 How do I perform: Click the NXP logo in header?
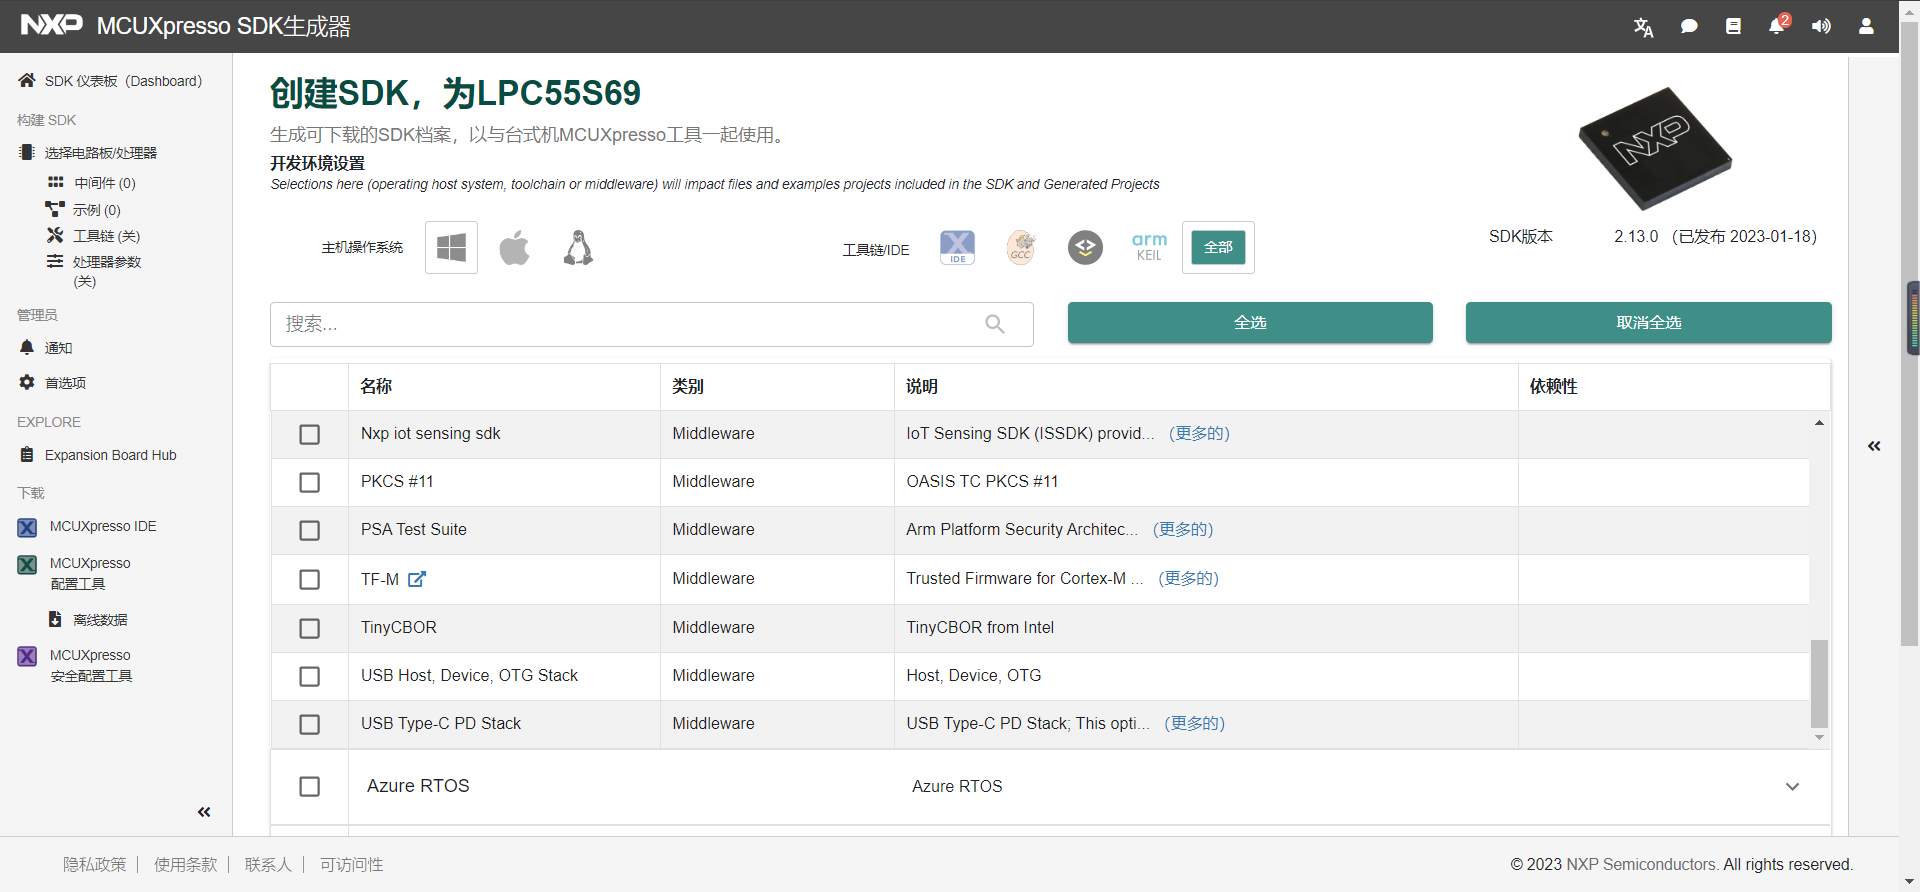click(52, 25)
